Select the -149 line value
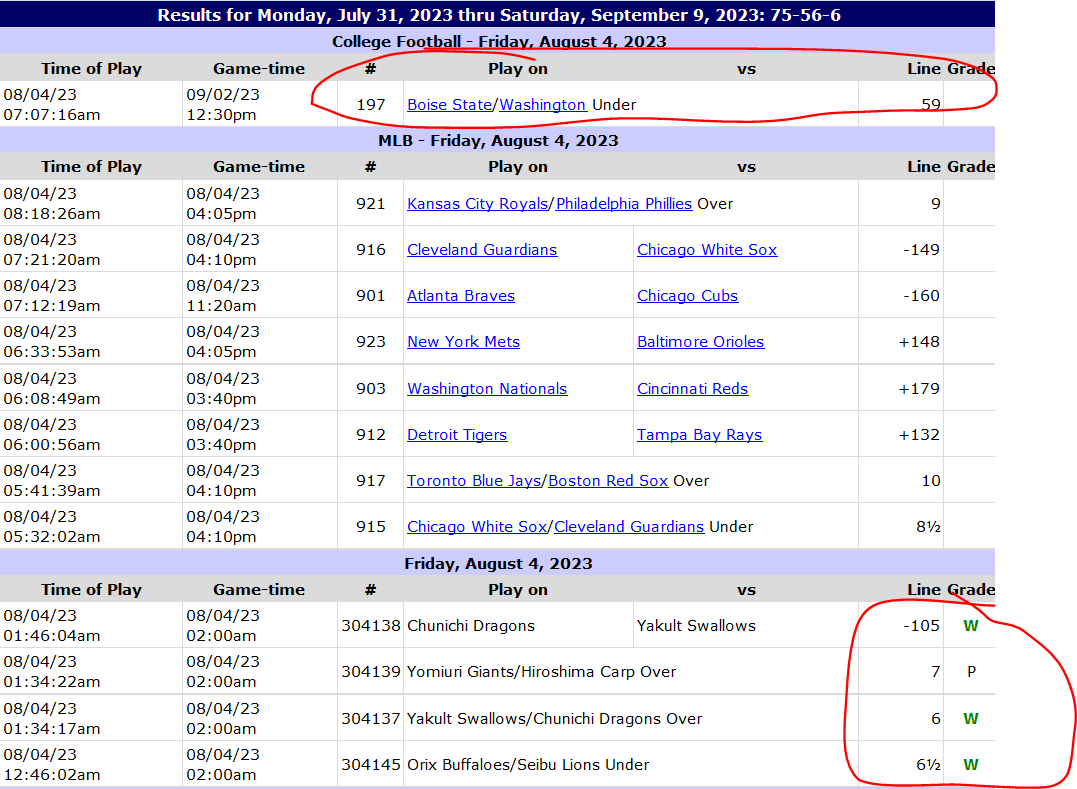This screenshot has height=789, width=1077. click(x=921, y=250)
